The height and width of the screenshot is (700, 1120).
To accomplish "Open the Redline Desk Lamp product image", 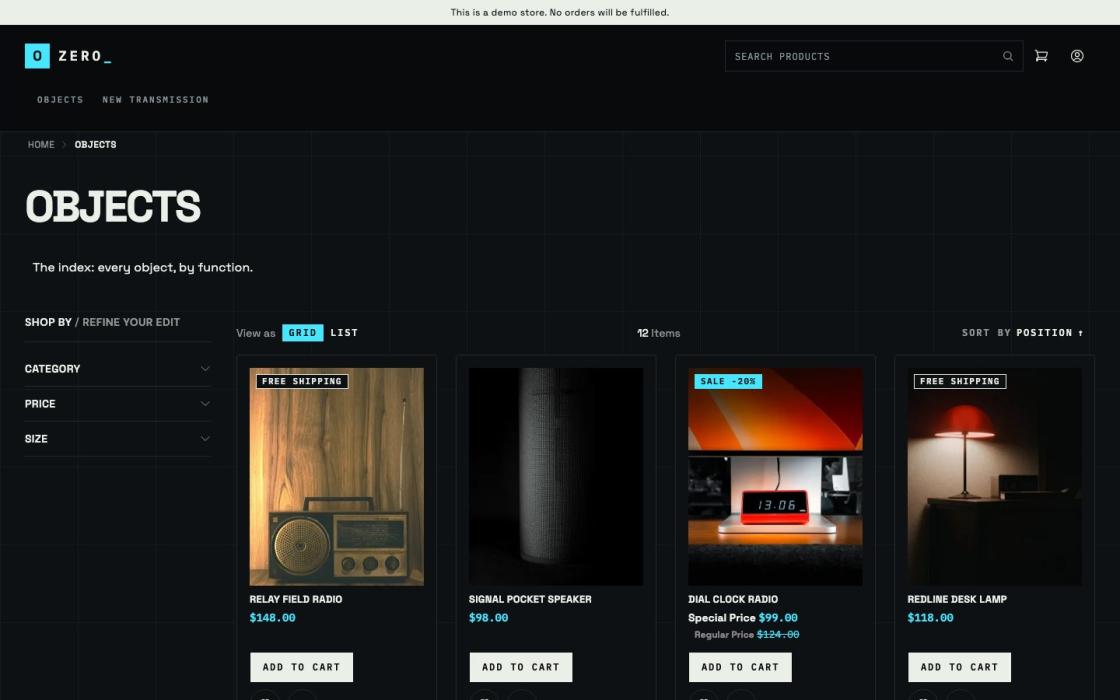I will tap(994, 476).
